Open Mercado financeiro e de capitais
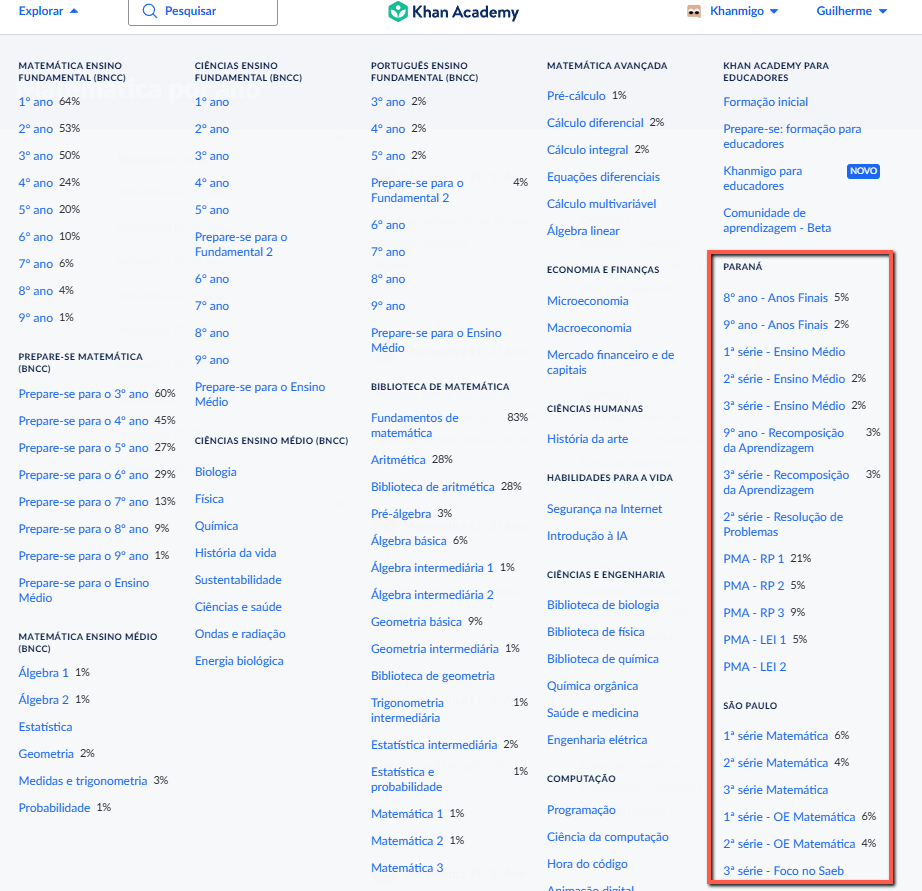This screenshot has height=891, width=922. pos(610,363)
